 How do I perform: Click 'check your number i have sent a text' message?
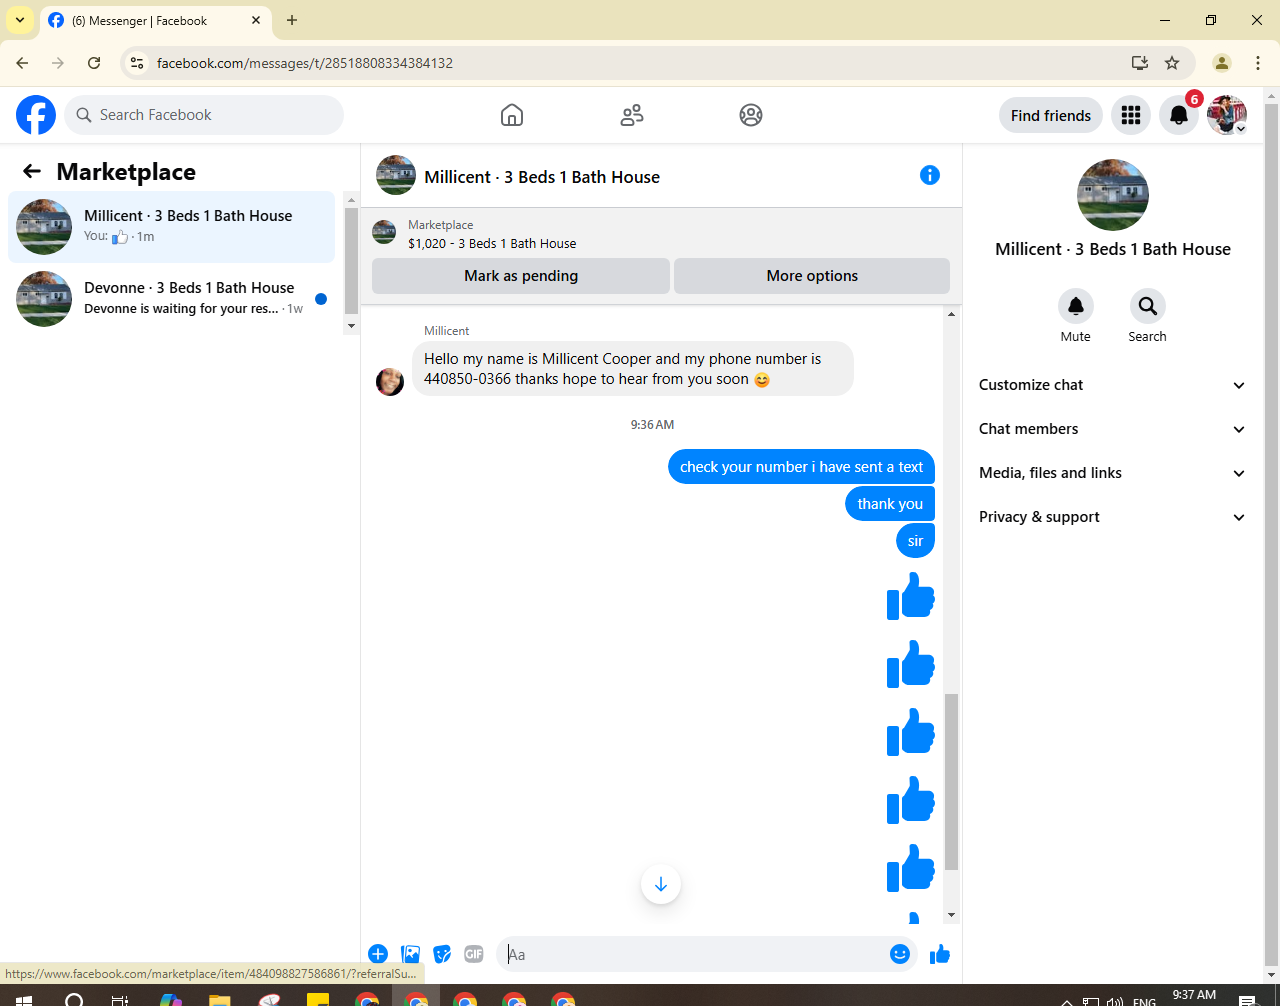coord(801,467)
